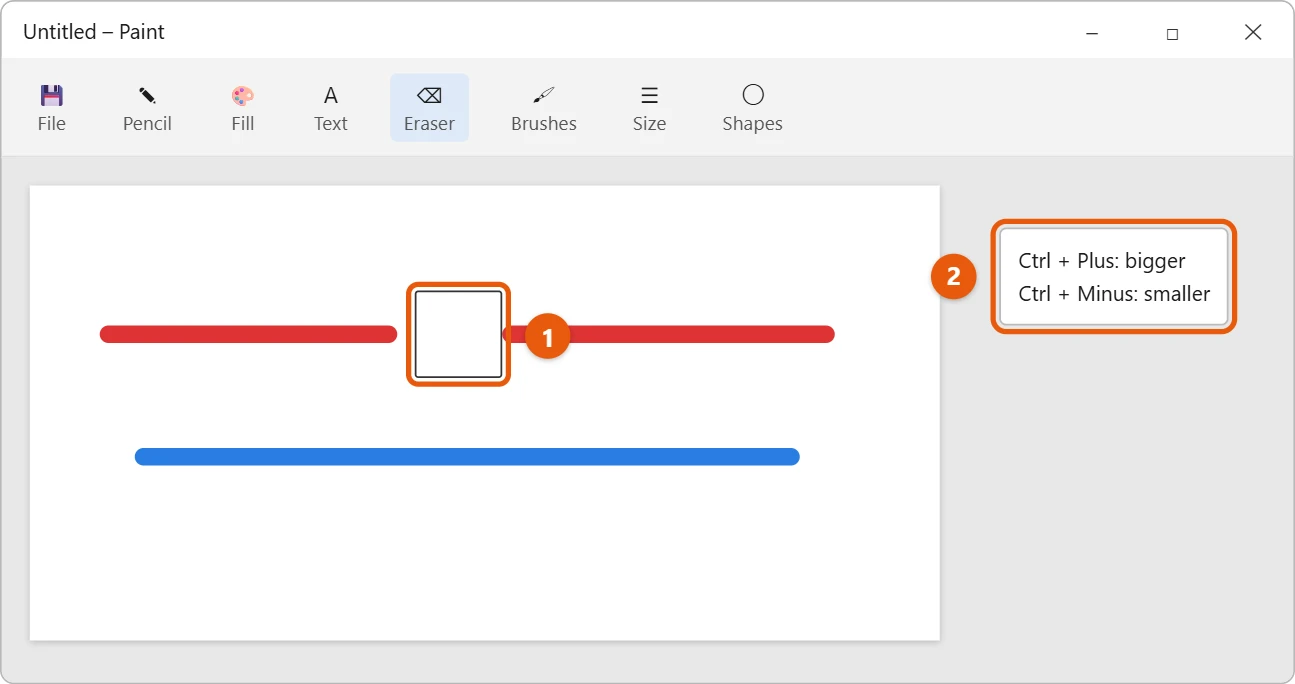Activate the Text tool
Screen dimensions: 1295x684
pyautogui.click(x=330, y=108)
